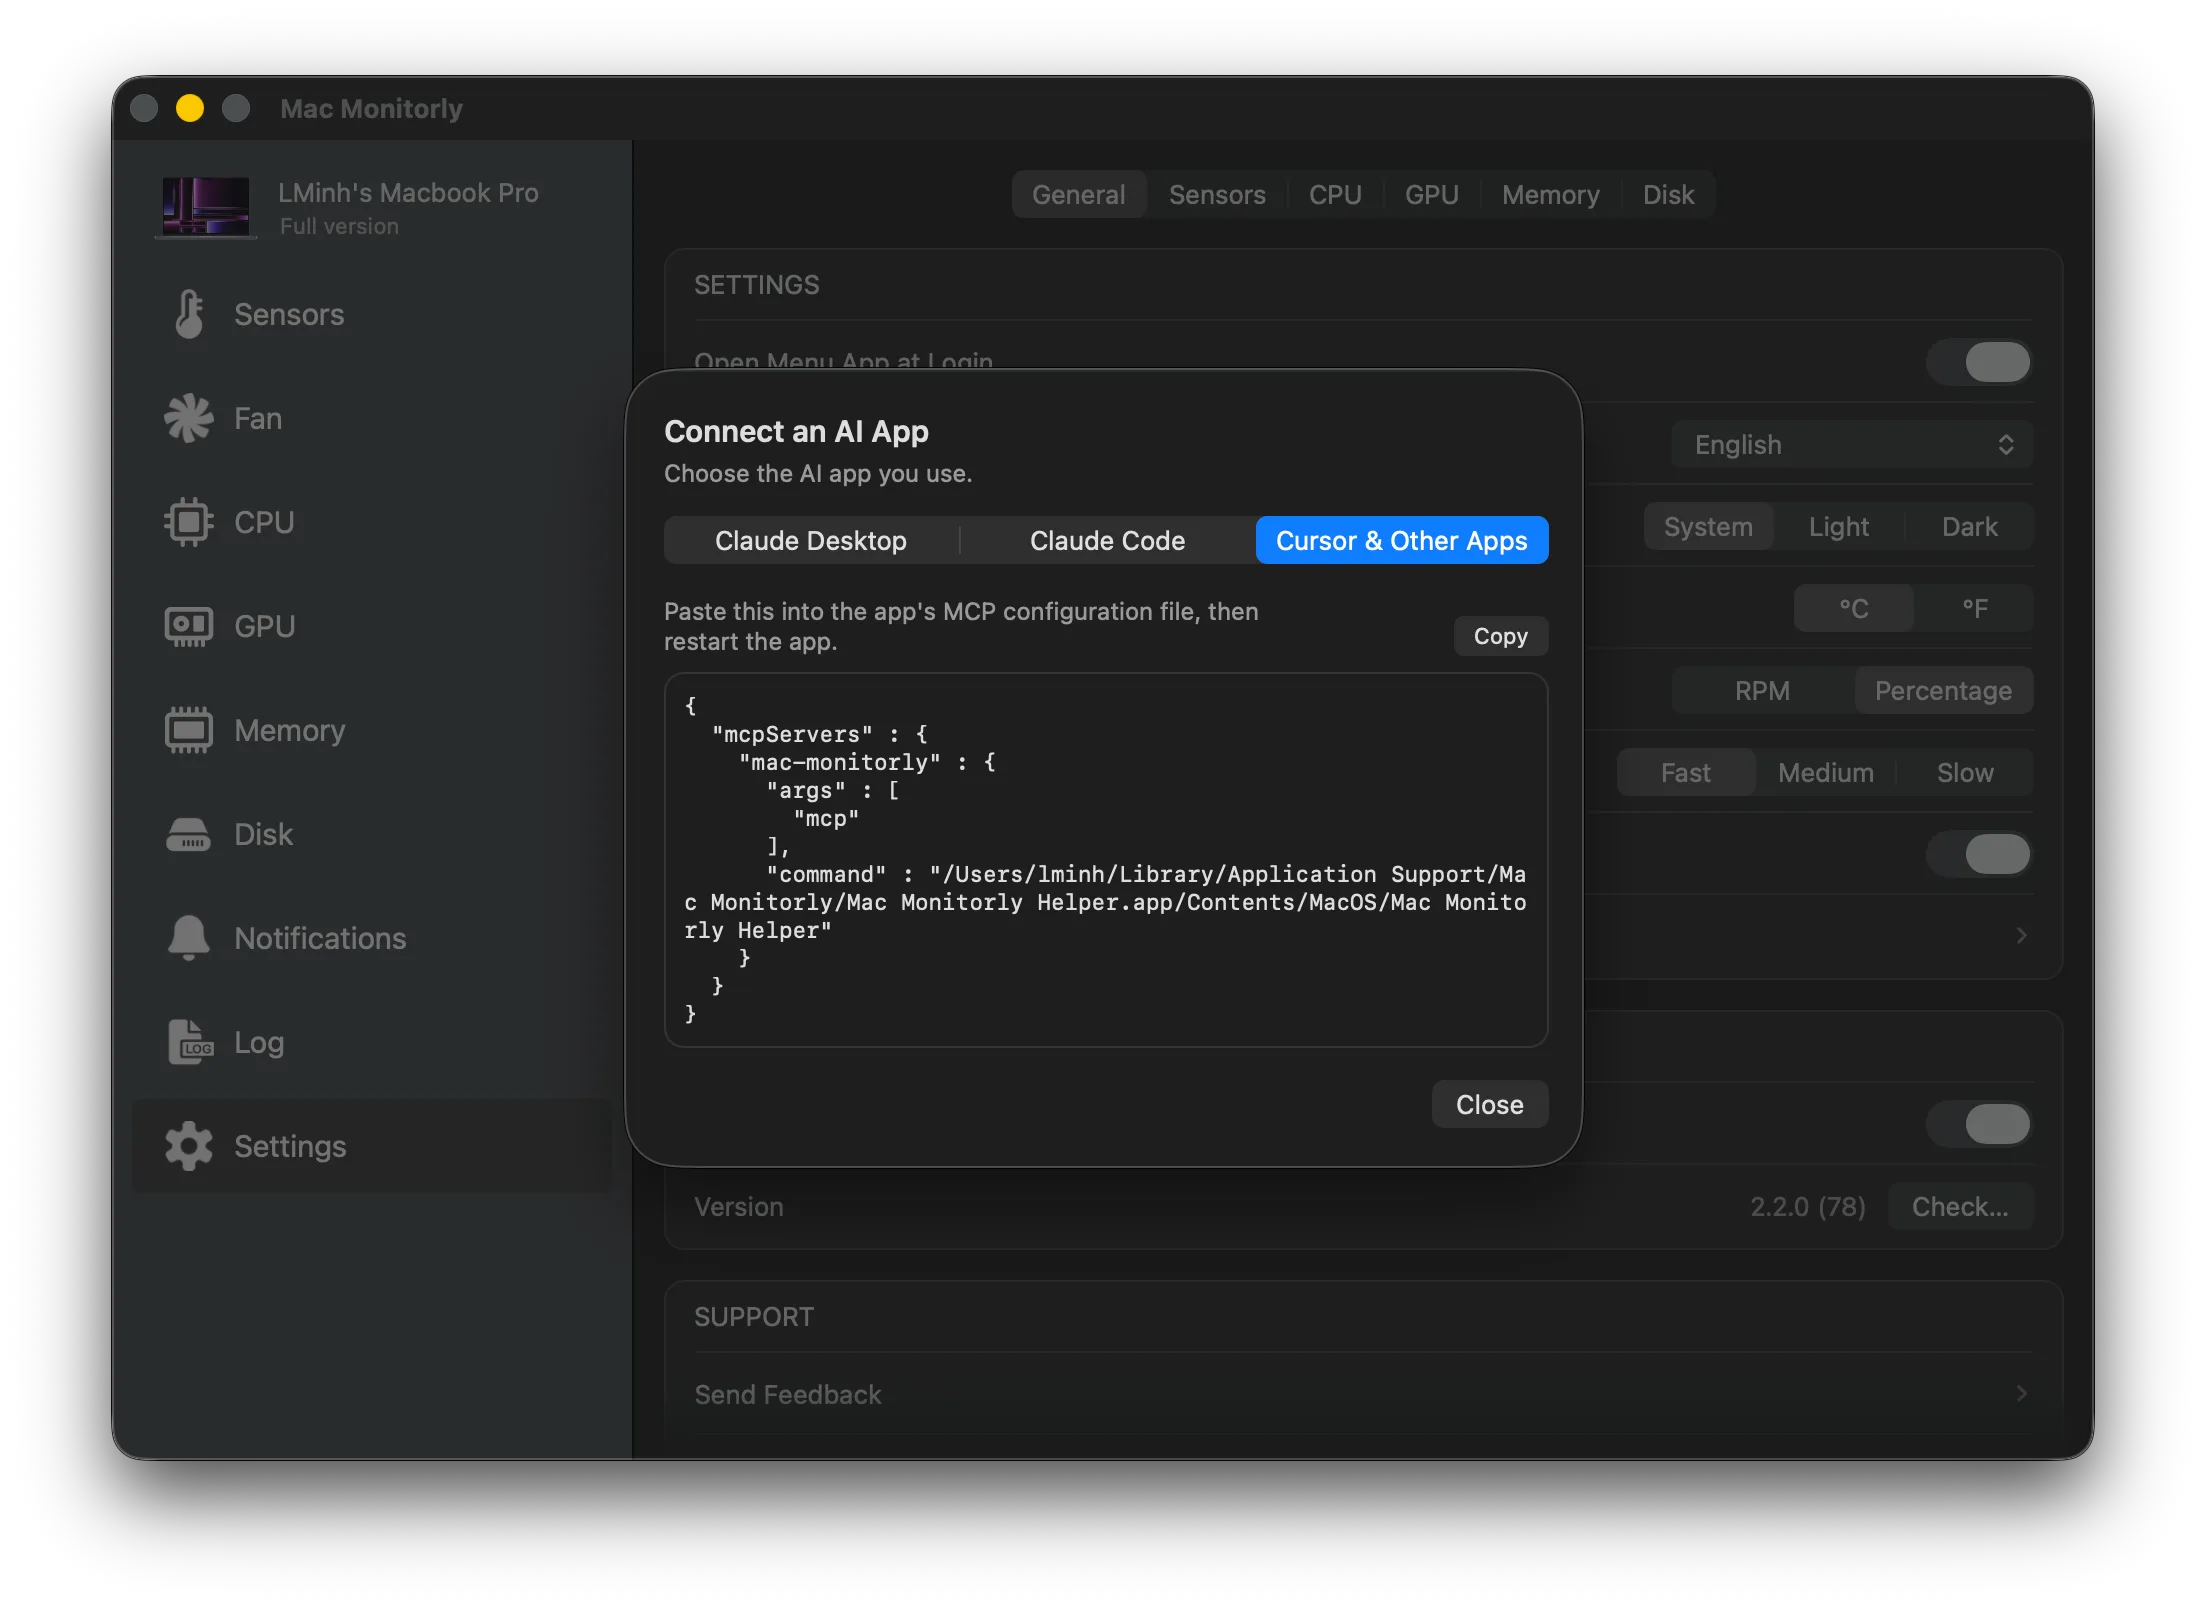
Task: Expand the chevron row above the settings panel's bottom edge
Action: pyautogui.click(x=2021, y=936)
